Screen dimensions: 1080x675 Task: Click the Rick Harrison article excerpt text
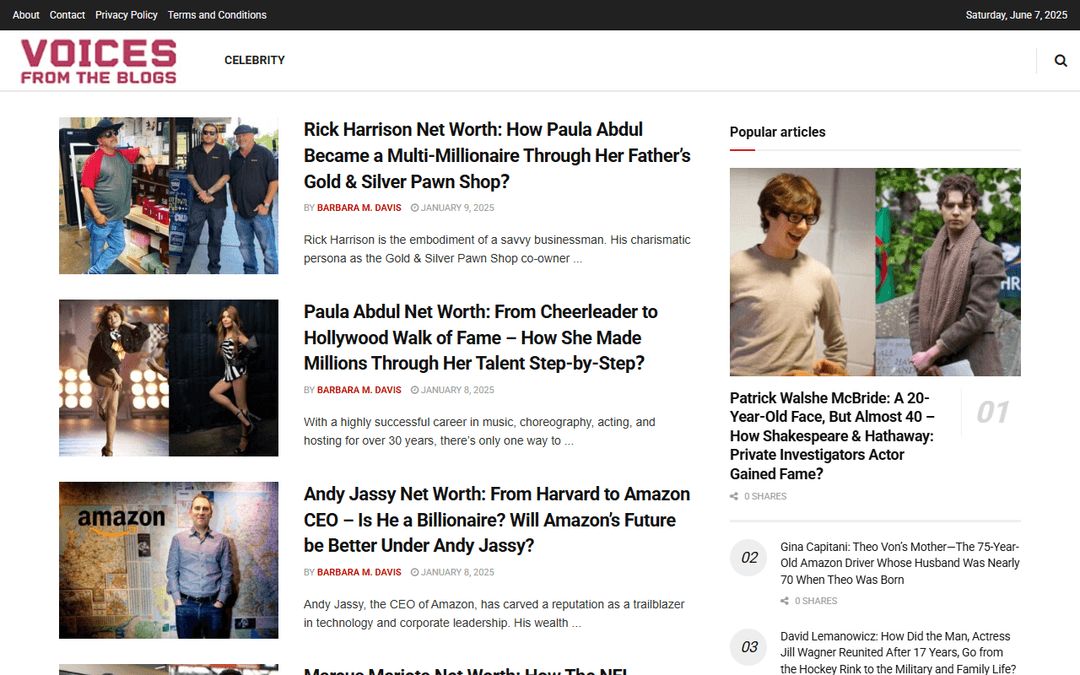[497, 249]
